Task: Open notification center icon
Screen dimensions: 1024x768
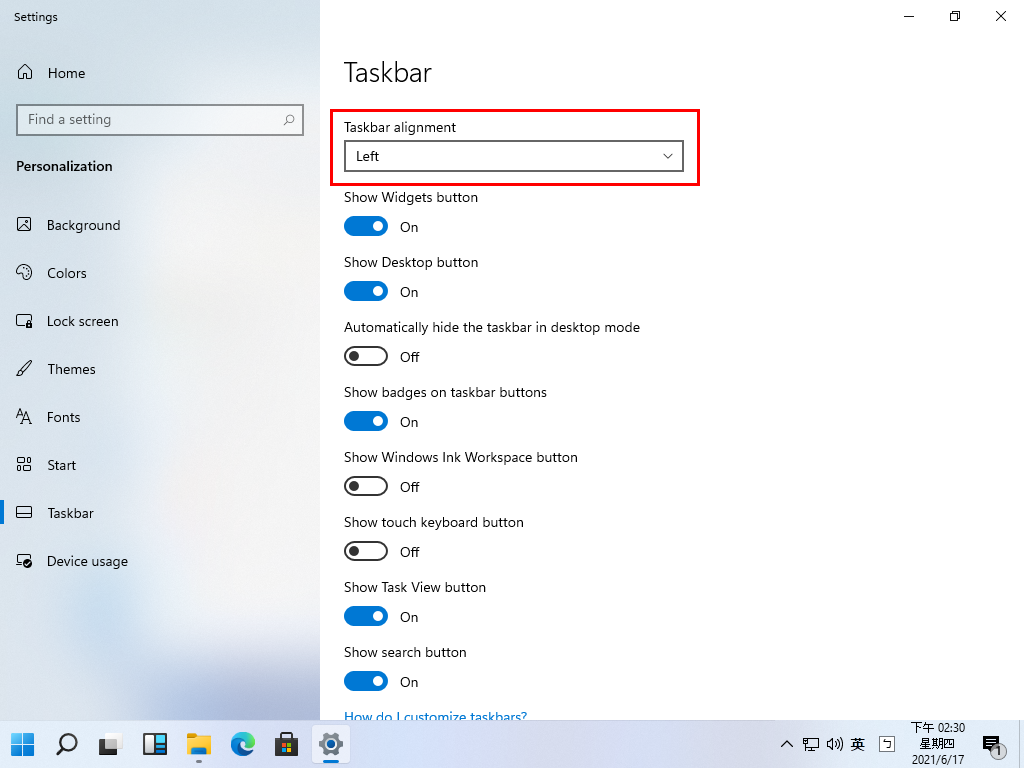Action: pyautogui.click(x=993, y=744)
